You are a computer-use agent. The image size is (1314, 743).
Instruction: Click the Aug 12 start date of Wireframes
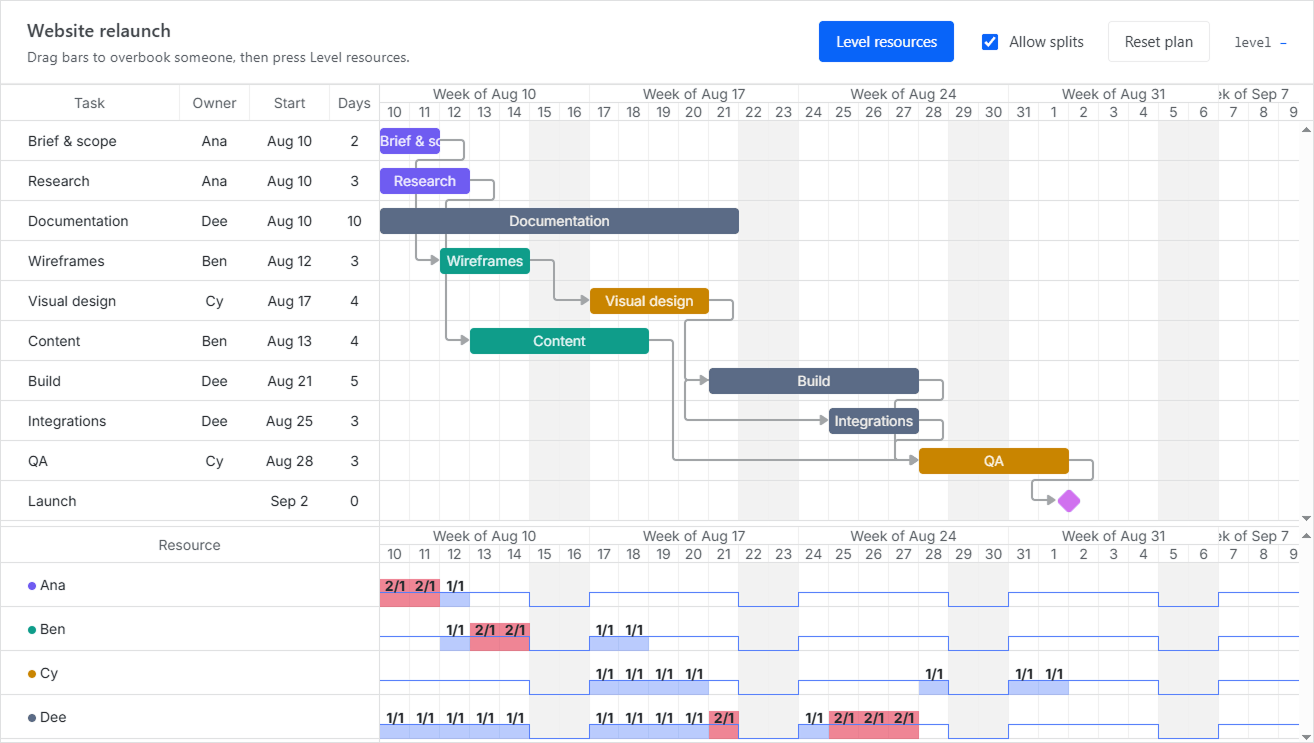pyautogui.click(x=290, y=261)
